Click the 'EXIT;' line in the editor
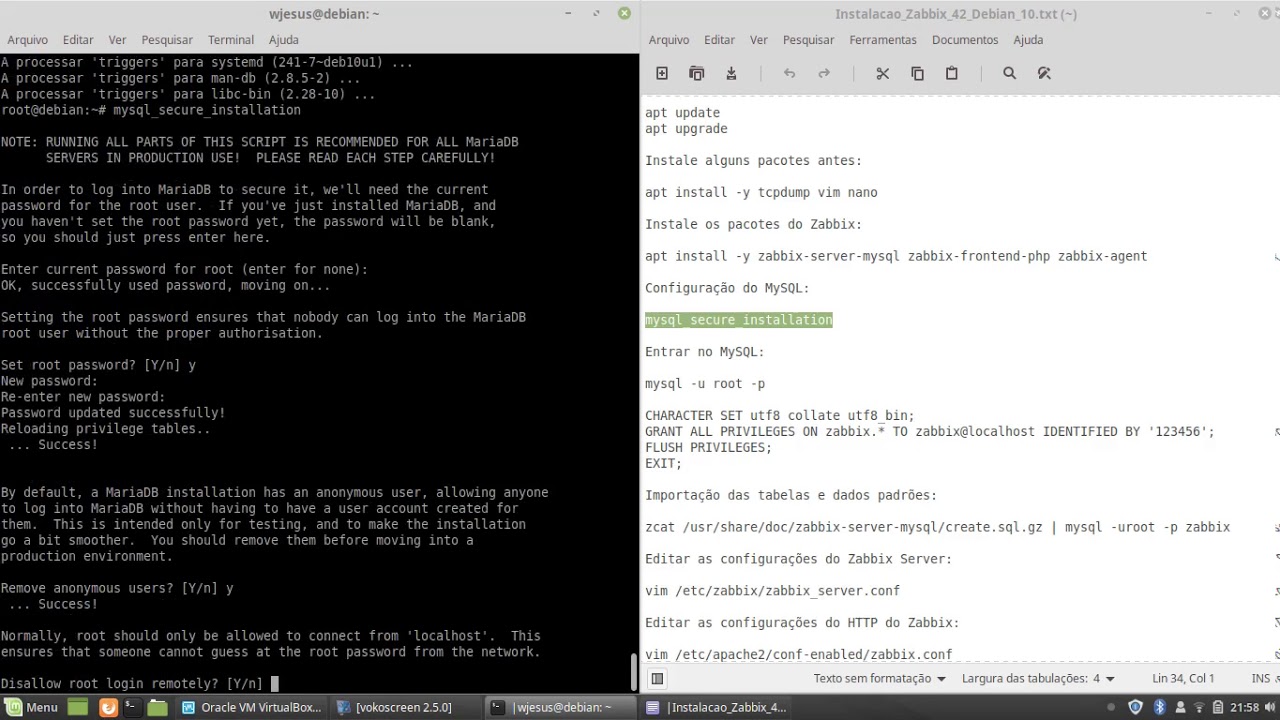Screen dimensions: 1280x720 pyautogui.click(x=663, y=464)
